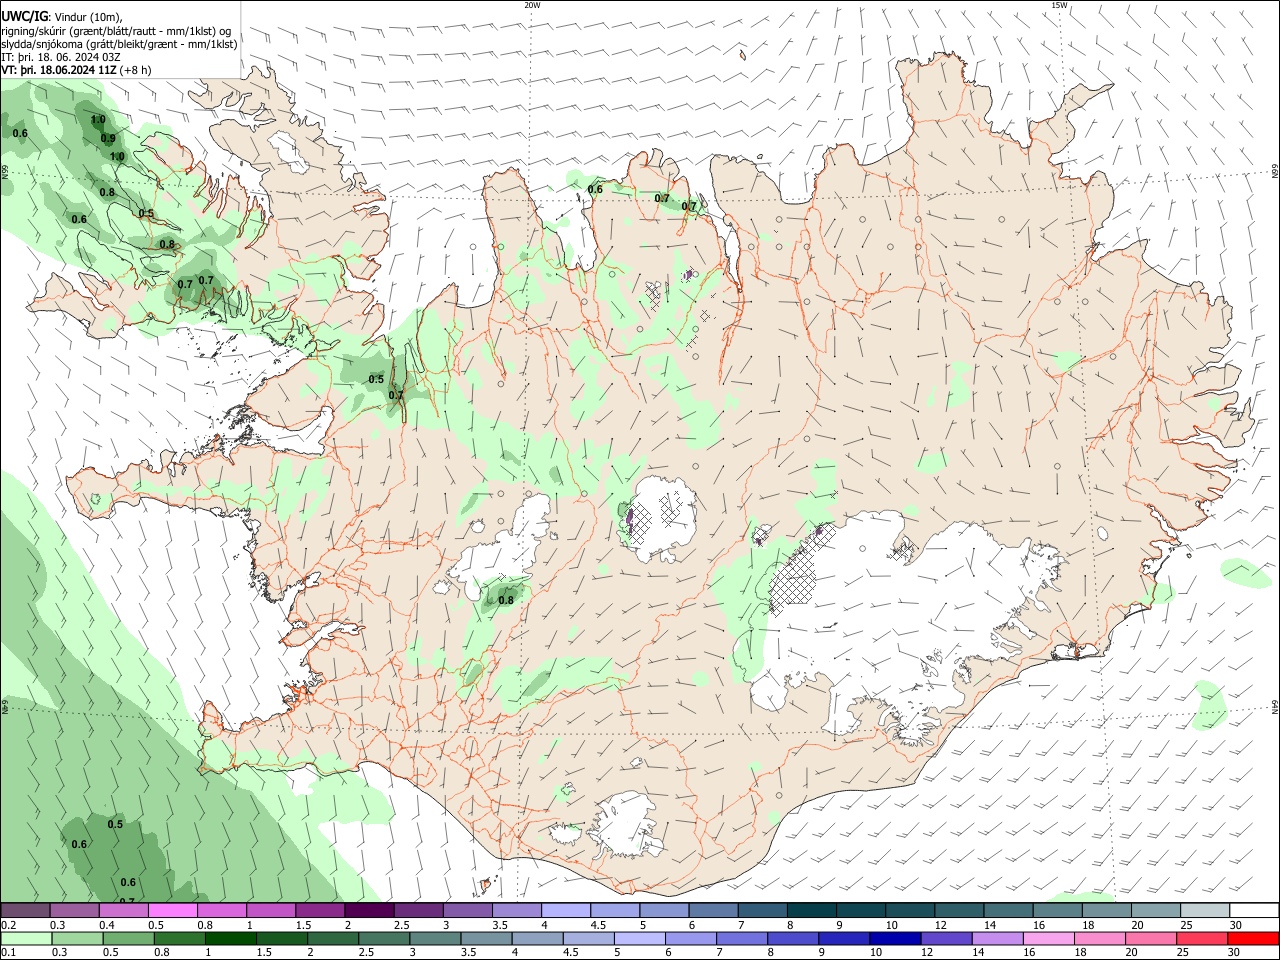The image size is (1280, 960).
Task: Click the '20W' longitude label
Action: coord(532,5)
